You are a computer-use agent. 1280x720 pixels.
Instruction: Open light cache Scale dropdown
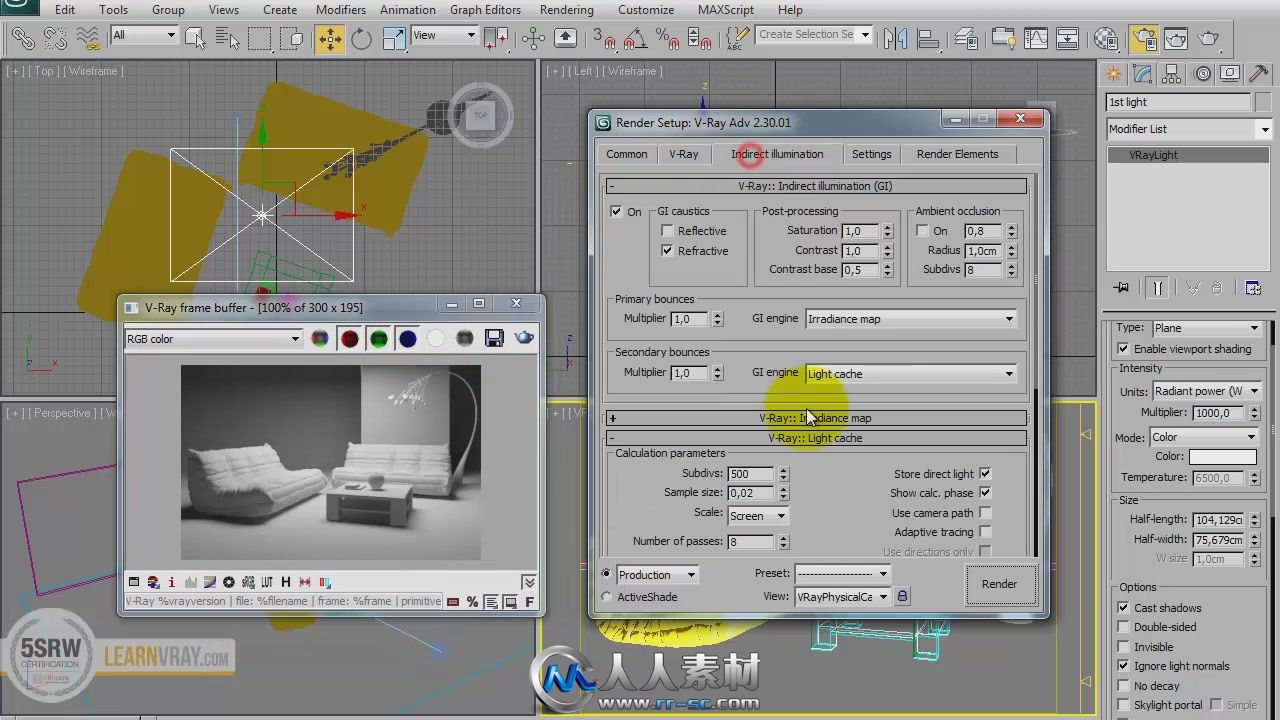[757, 516]
